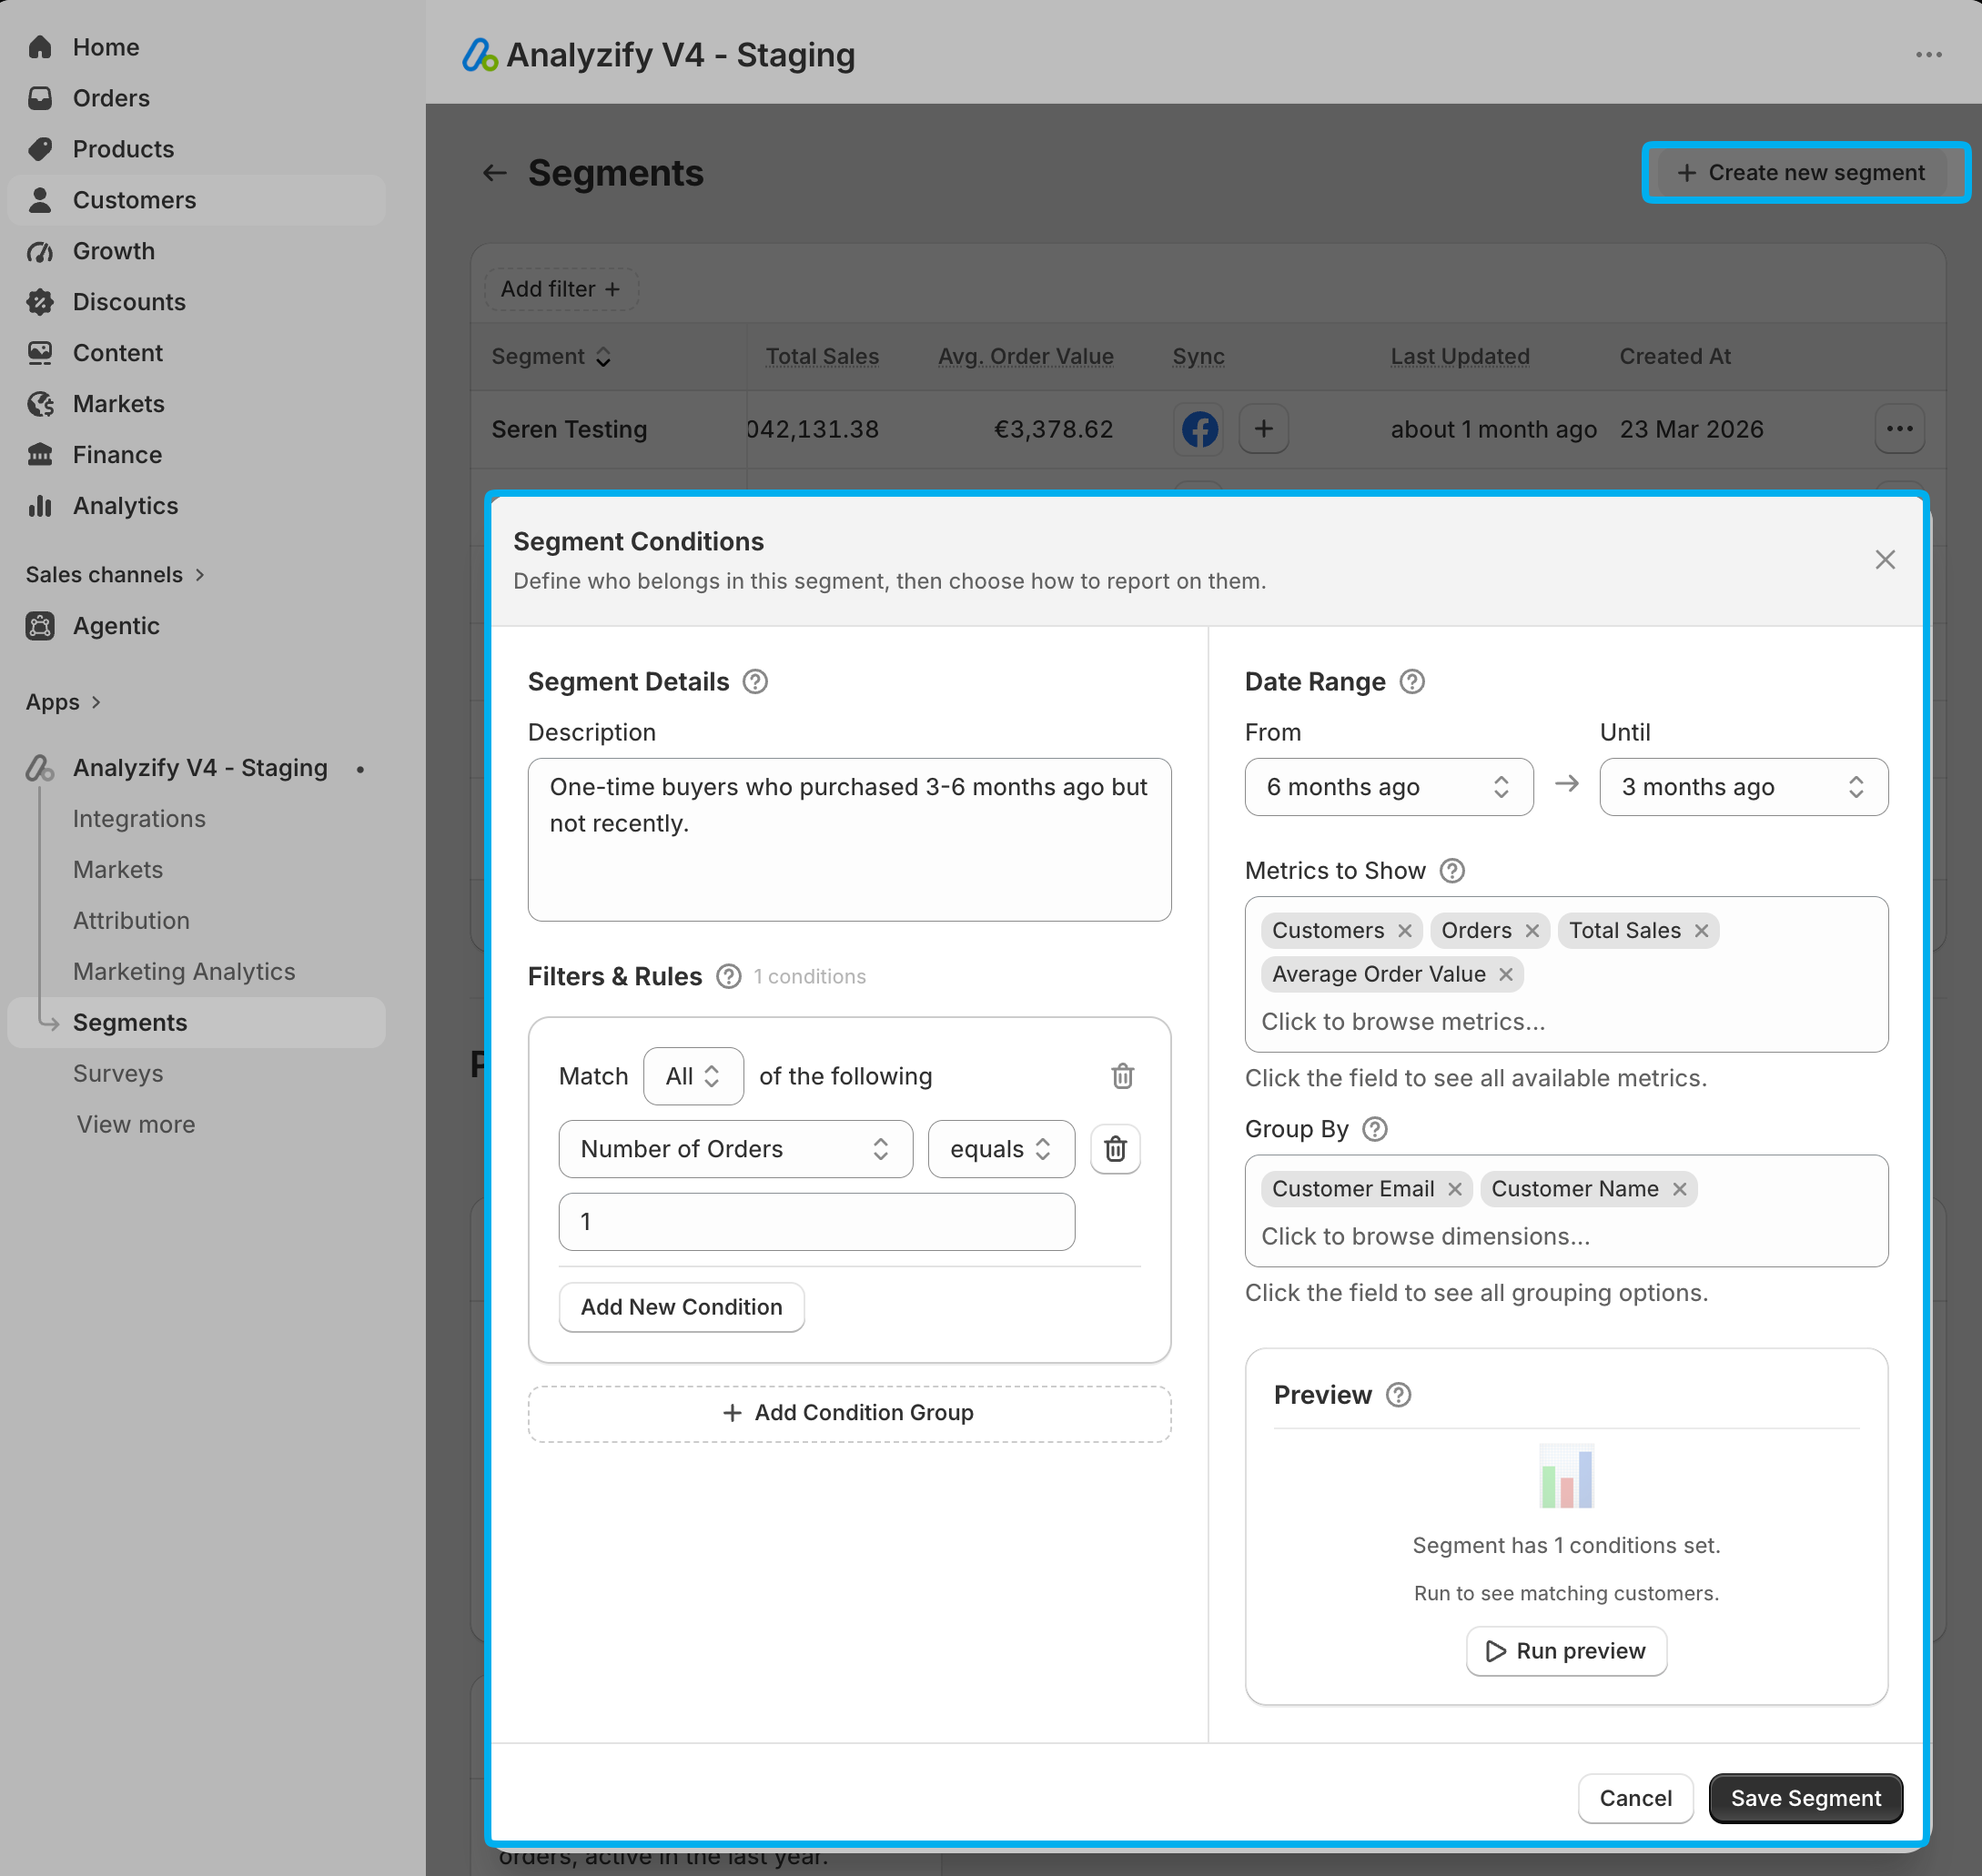The image size is (1982, 1876).
Task: Expand the Sales channels section
Action: point(115,575)
